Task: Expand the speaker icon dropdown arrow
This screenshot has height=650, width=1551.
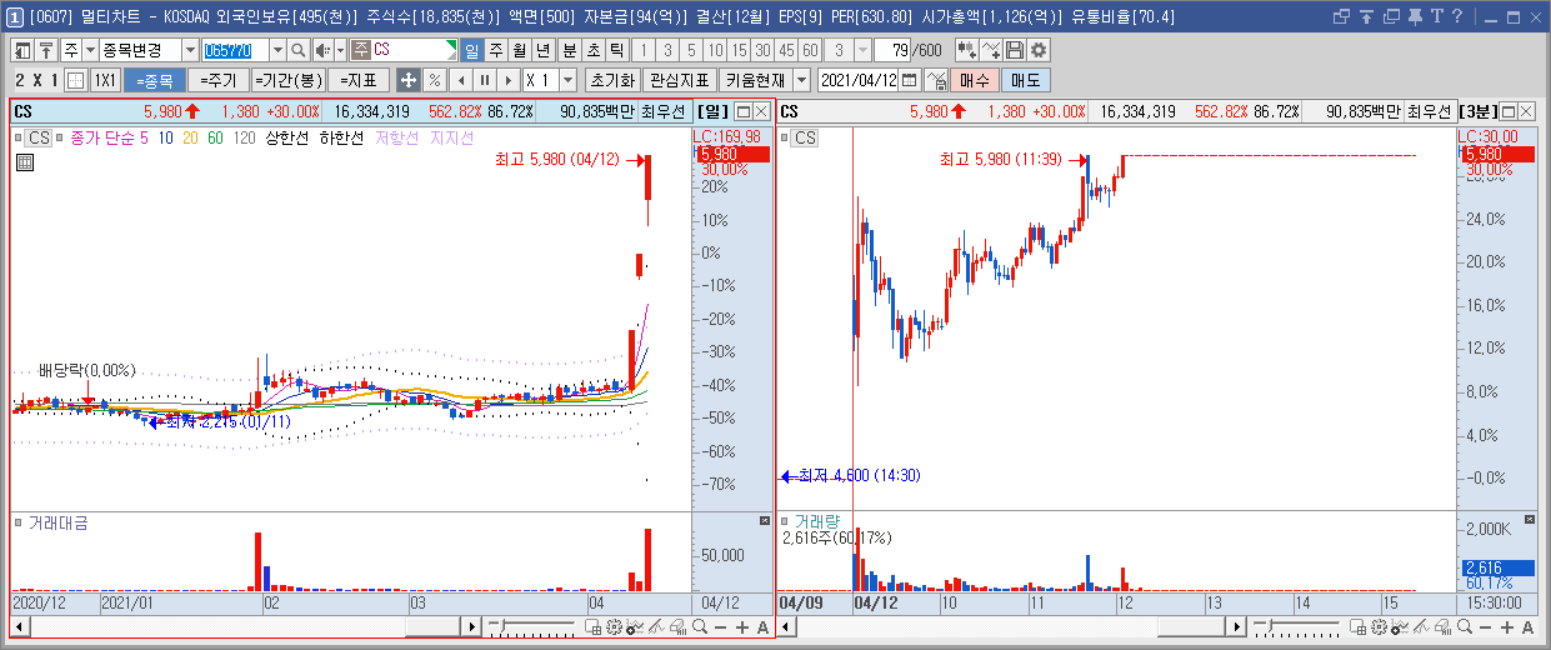Action: (340, 51)
